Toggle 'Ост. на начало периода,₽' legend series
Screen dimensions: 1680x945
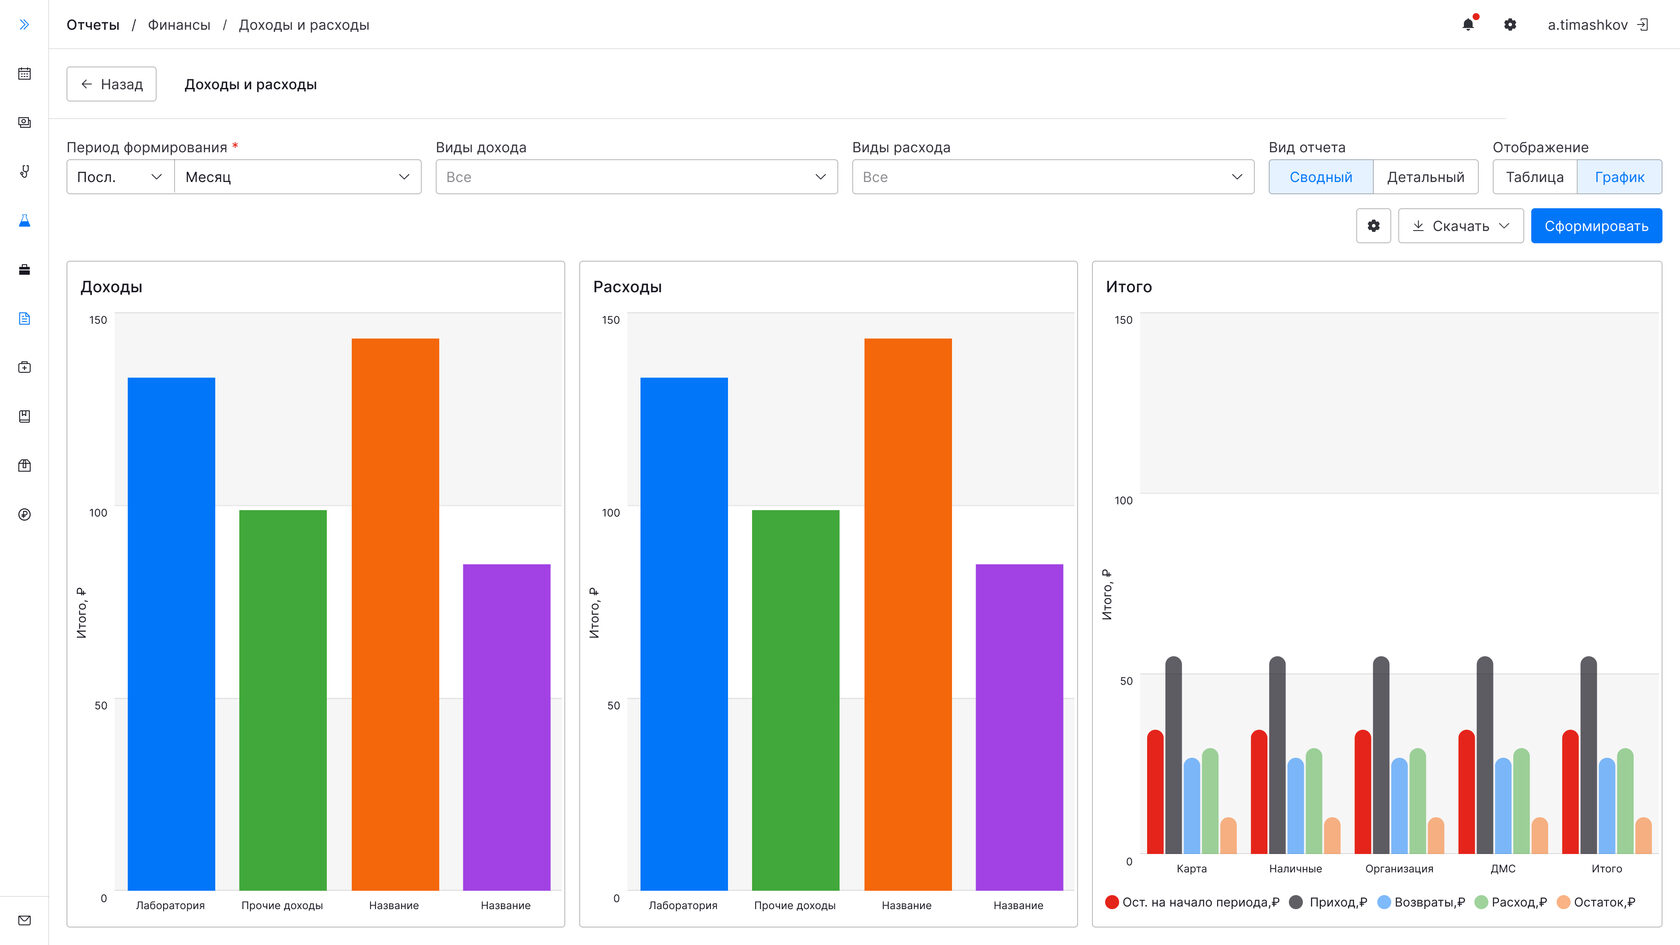(x=1192, y=902)
